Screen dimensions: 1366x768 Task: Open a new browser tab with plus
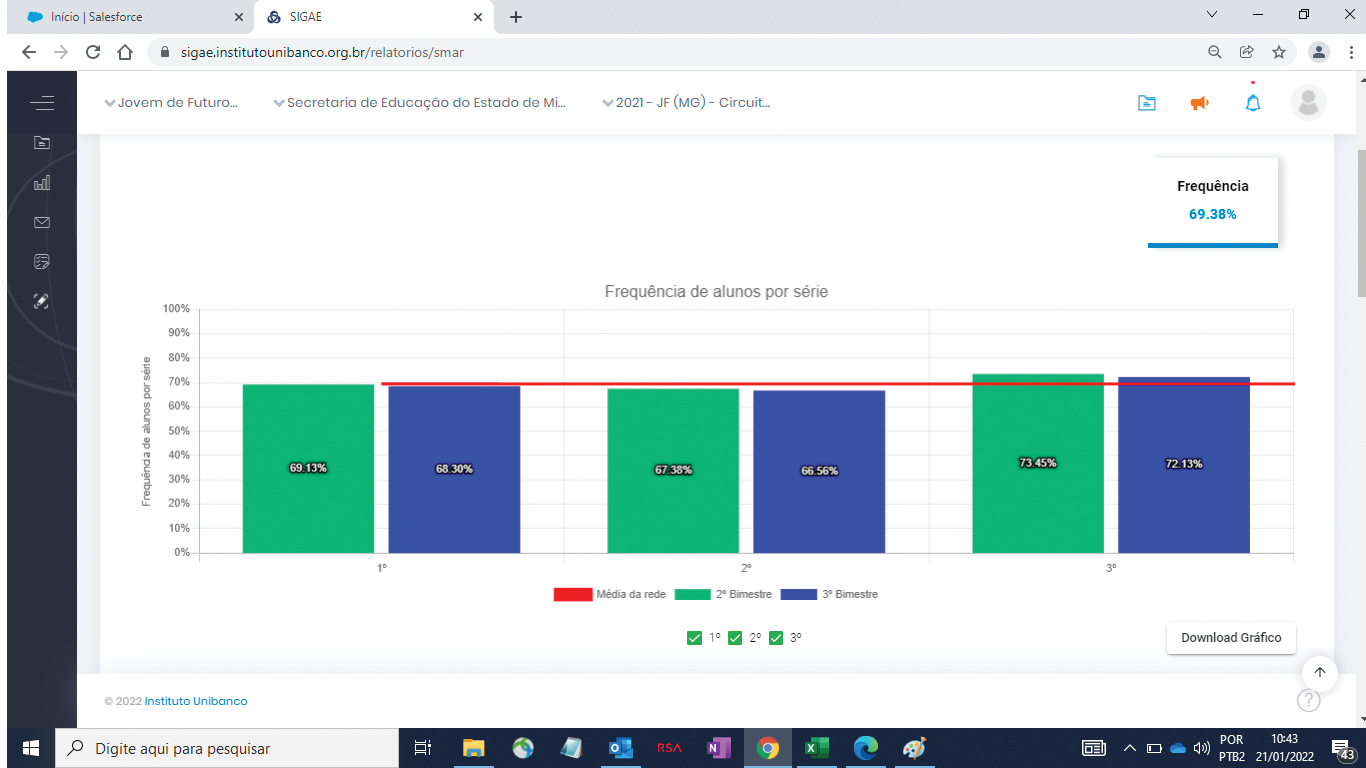point(516,17)
